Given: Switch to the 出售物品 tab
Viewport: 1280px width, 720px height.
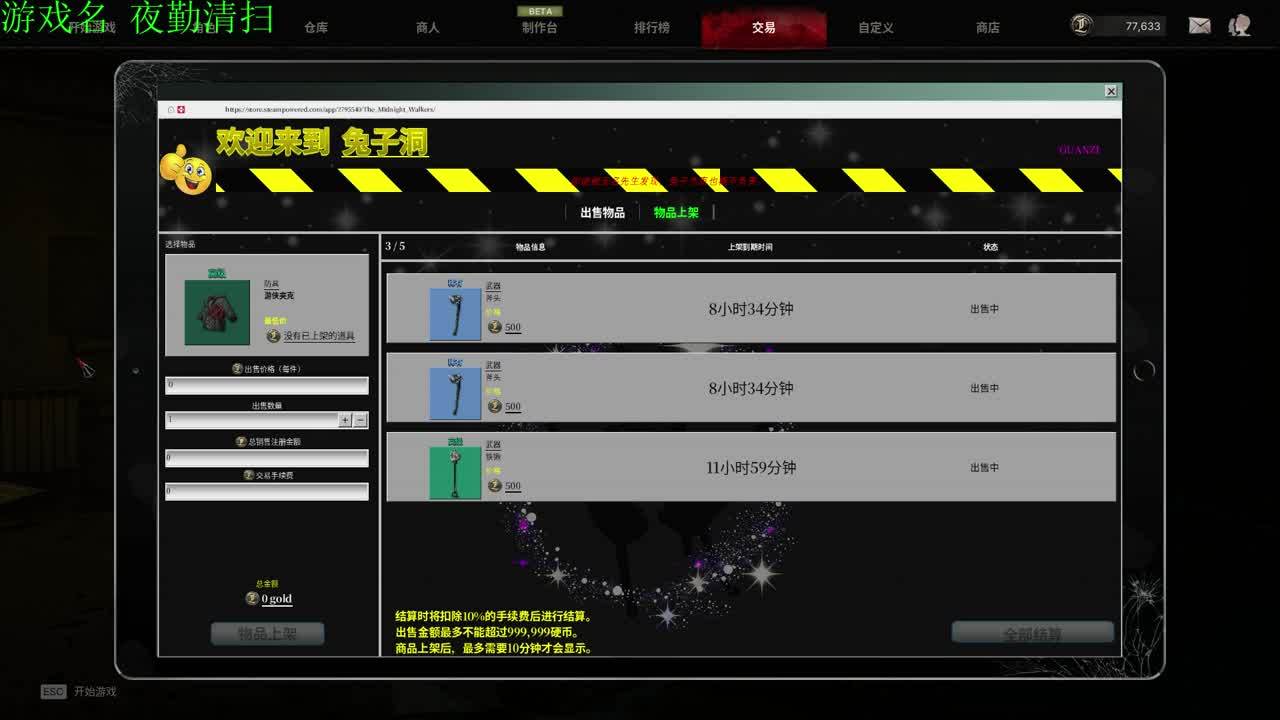Looking at the screenshot, I should [x=602, y=212].
